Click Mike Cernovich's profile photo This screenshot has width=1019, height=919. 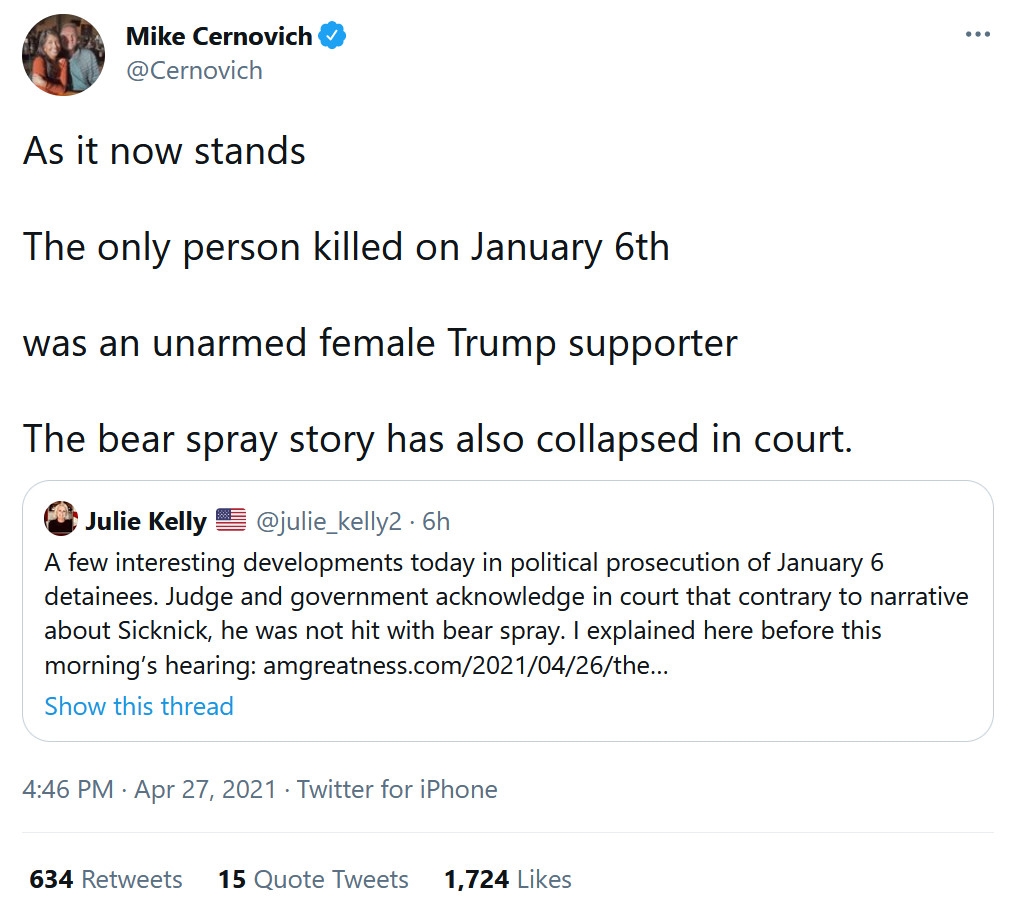(x=64, y=55)
